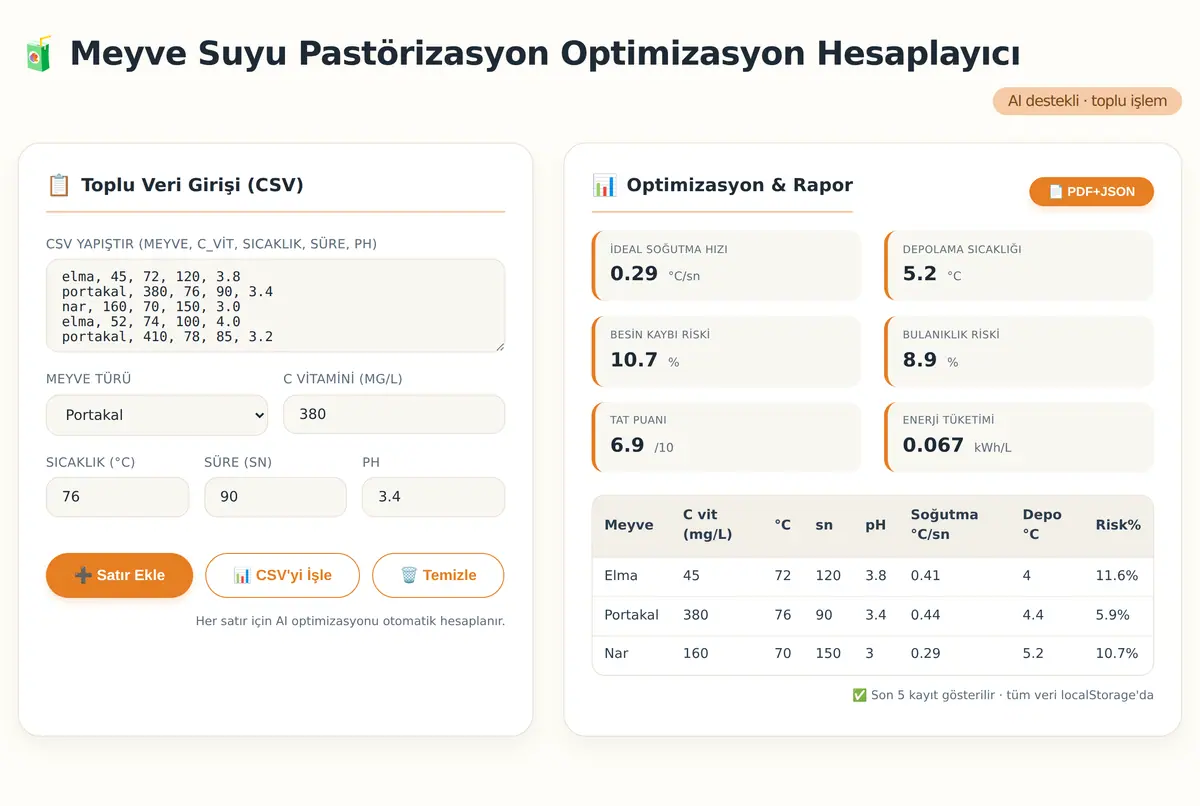This screenshot has height=806, width=1200.
Task: Click the 0.44 cooling value in Portakal row
Action: [x=925, y=615]
